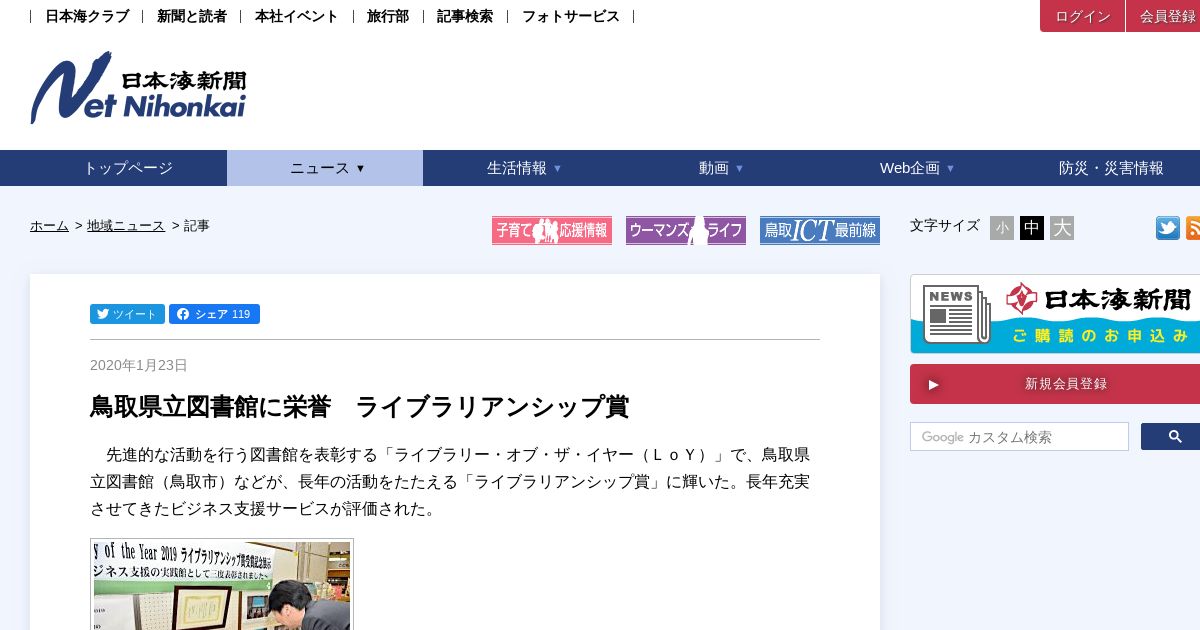This screenshot has width=1200, height=630.
Task: Click the ログイン button
Action: pyautogui.click(x=1083, y=16)
